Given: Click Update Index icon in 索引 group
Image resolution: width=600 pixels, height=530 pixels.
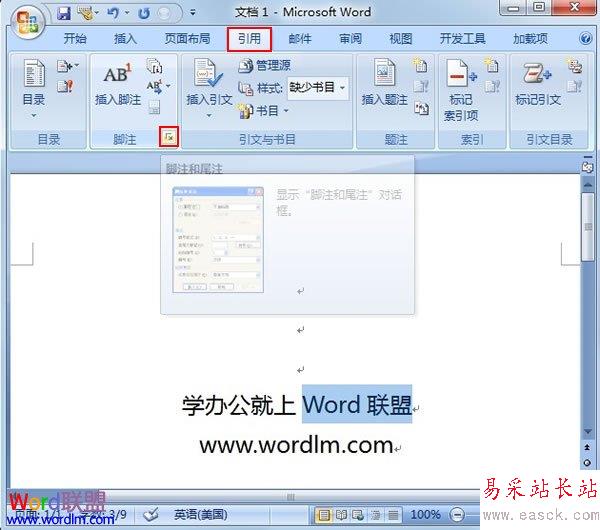Looking at the screenshot, I should (492, 86).
